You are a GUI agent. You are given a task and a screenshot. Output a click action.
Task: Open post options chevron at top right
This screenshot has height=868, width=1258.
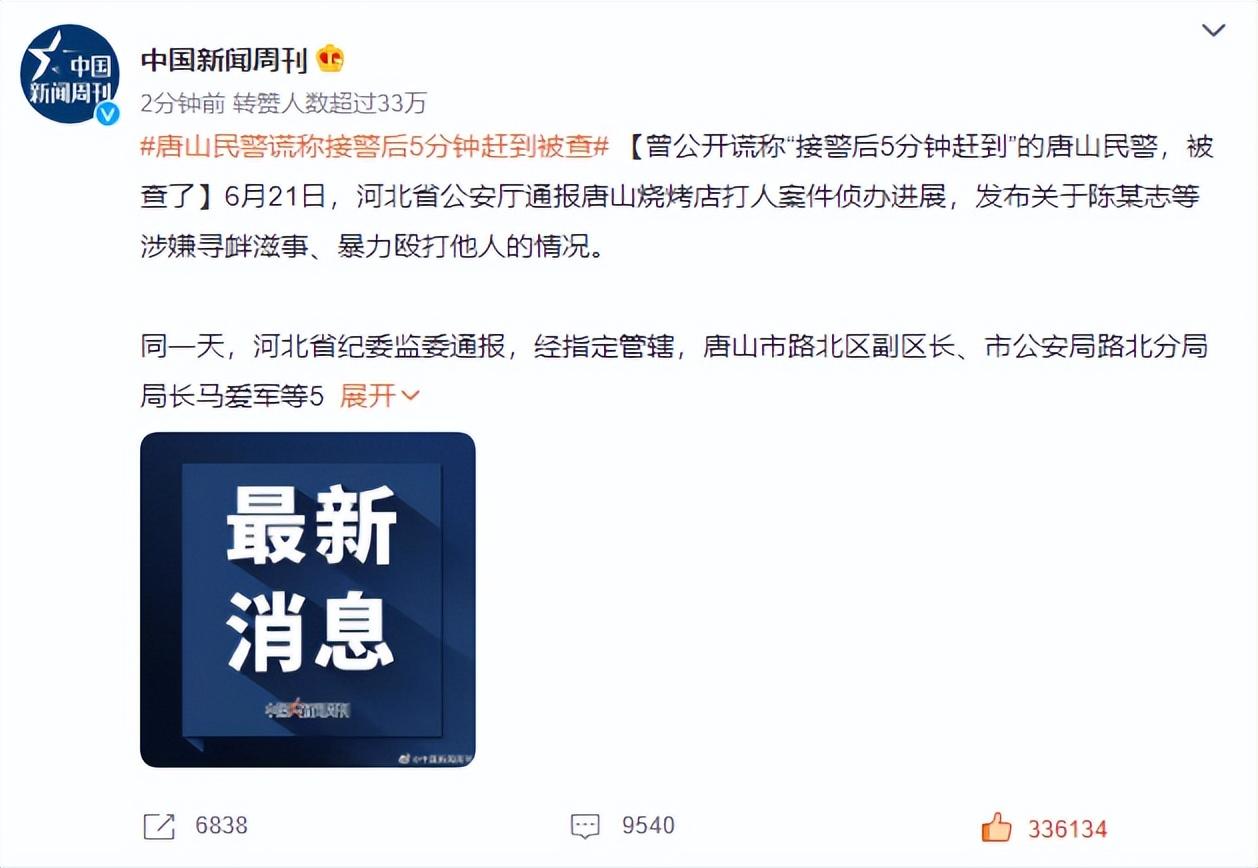(1213, 31)
